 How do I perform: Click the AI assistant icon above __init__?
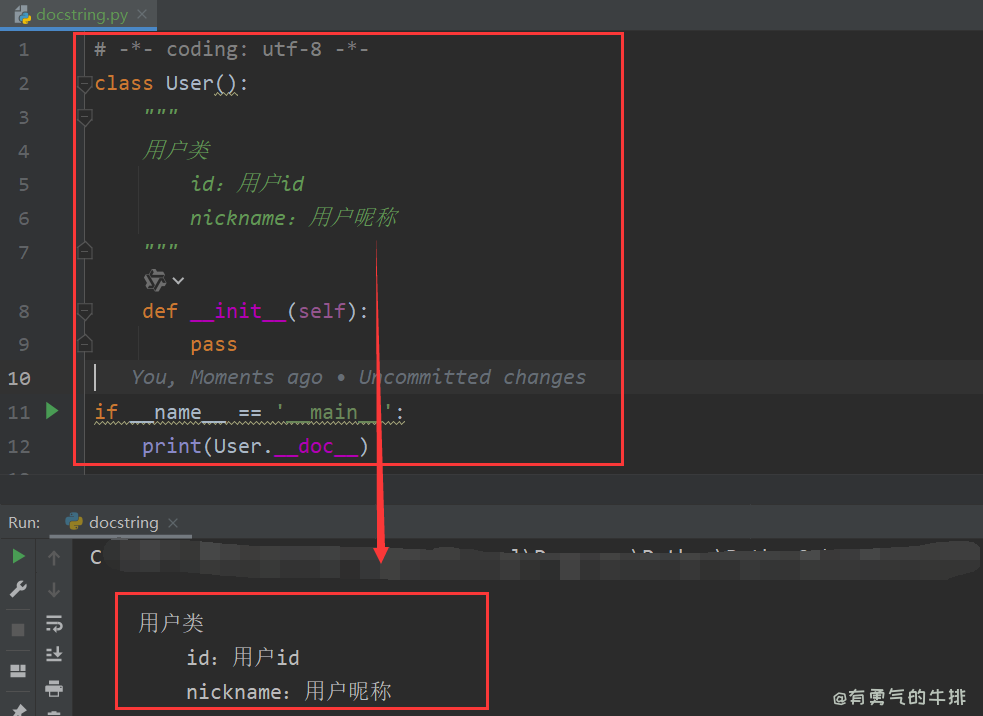pyautogui.click(x=155, y=280)
